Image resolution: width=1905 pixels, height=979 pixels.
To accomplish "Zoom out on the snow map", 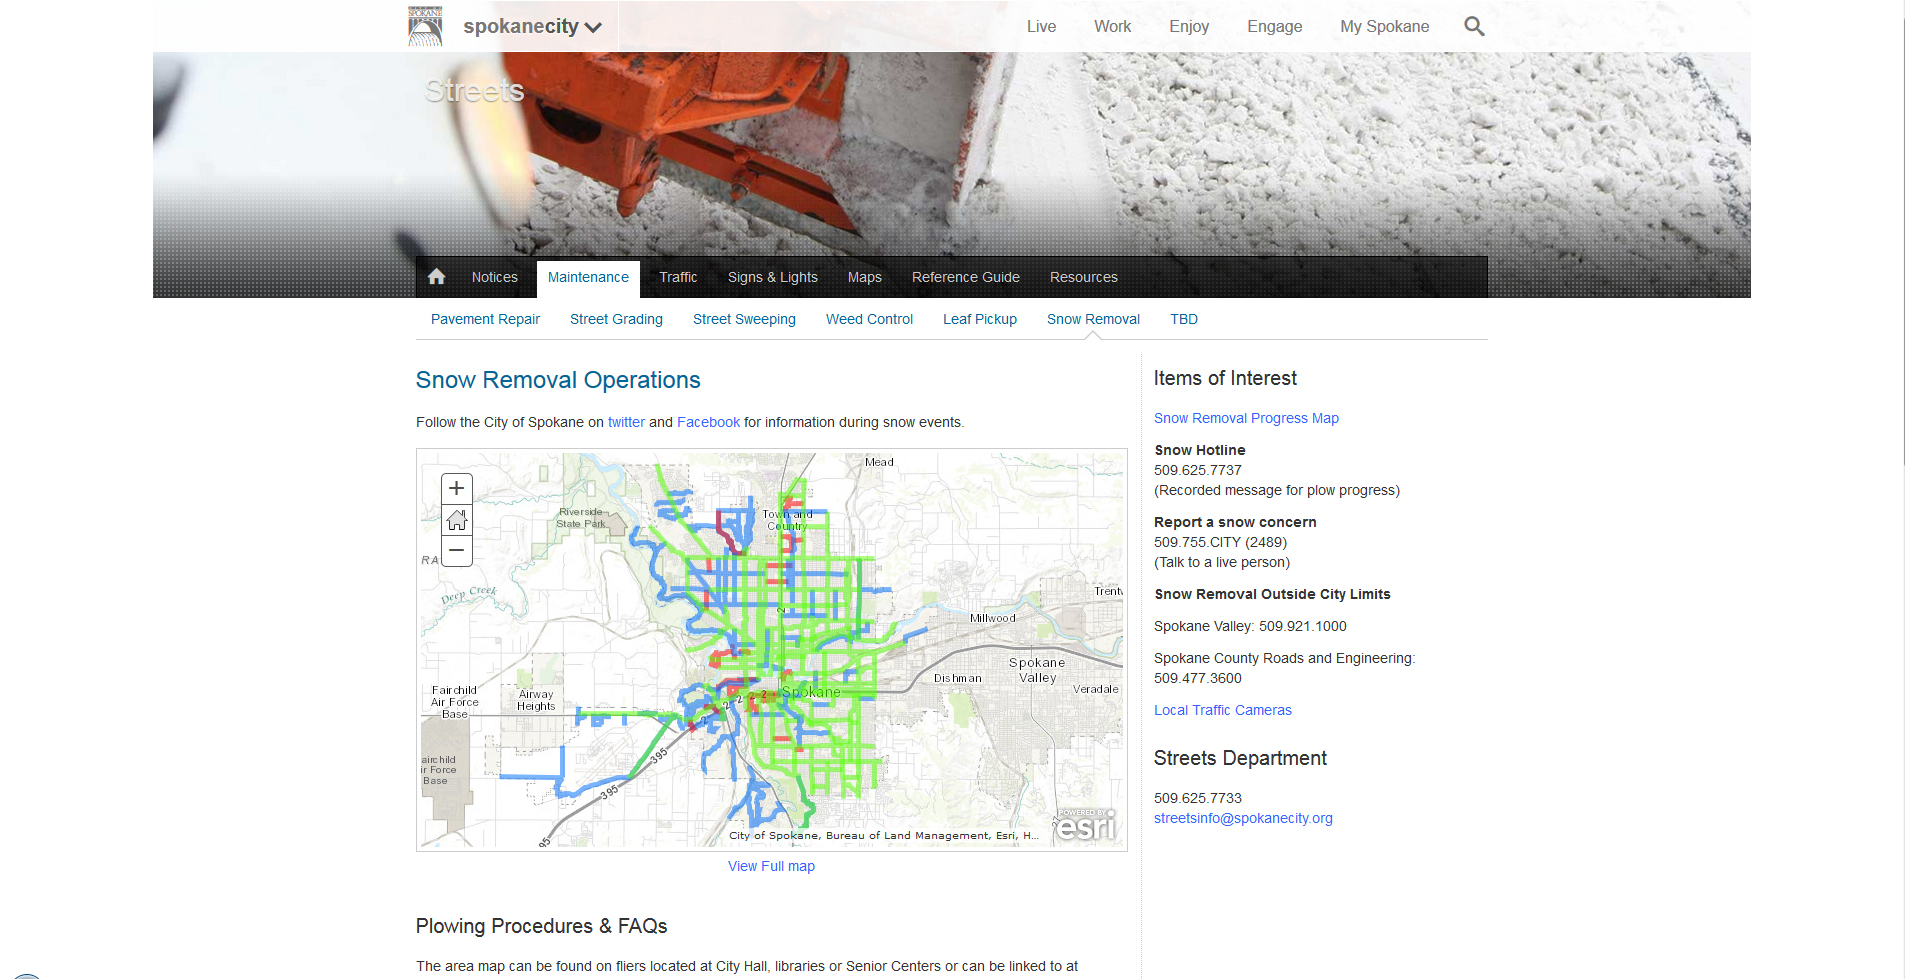I will point(457,551).
